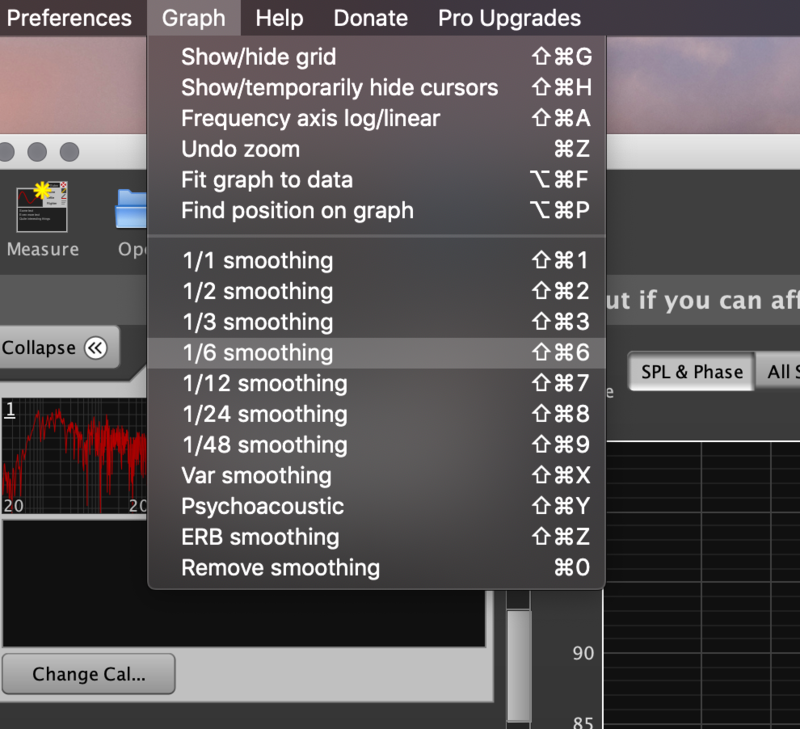Screen dimensions: 800x729
Task: Apply 1/12 smoothing to graph
Action: pos(264,383)
